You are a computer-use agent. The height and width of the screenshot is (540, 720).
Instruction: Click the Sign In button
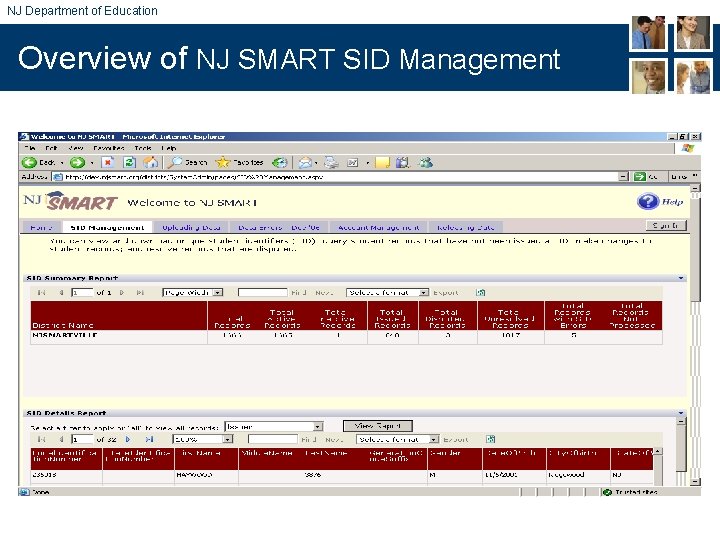pos(666,225)
